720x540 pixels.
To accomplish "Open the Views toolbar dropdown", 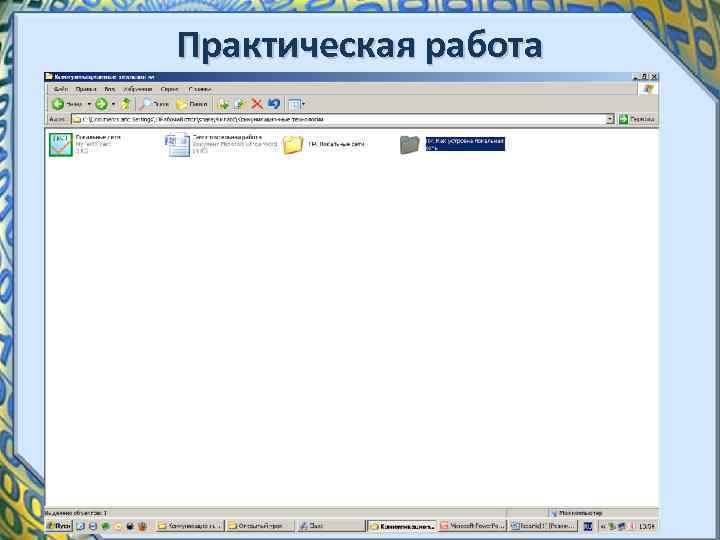I will coord(297,104).
